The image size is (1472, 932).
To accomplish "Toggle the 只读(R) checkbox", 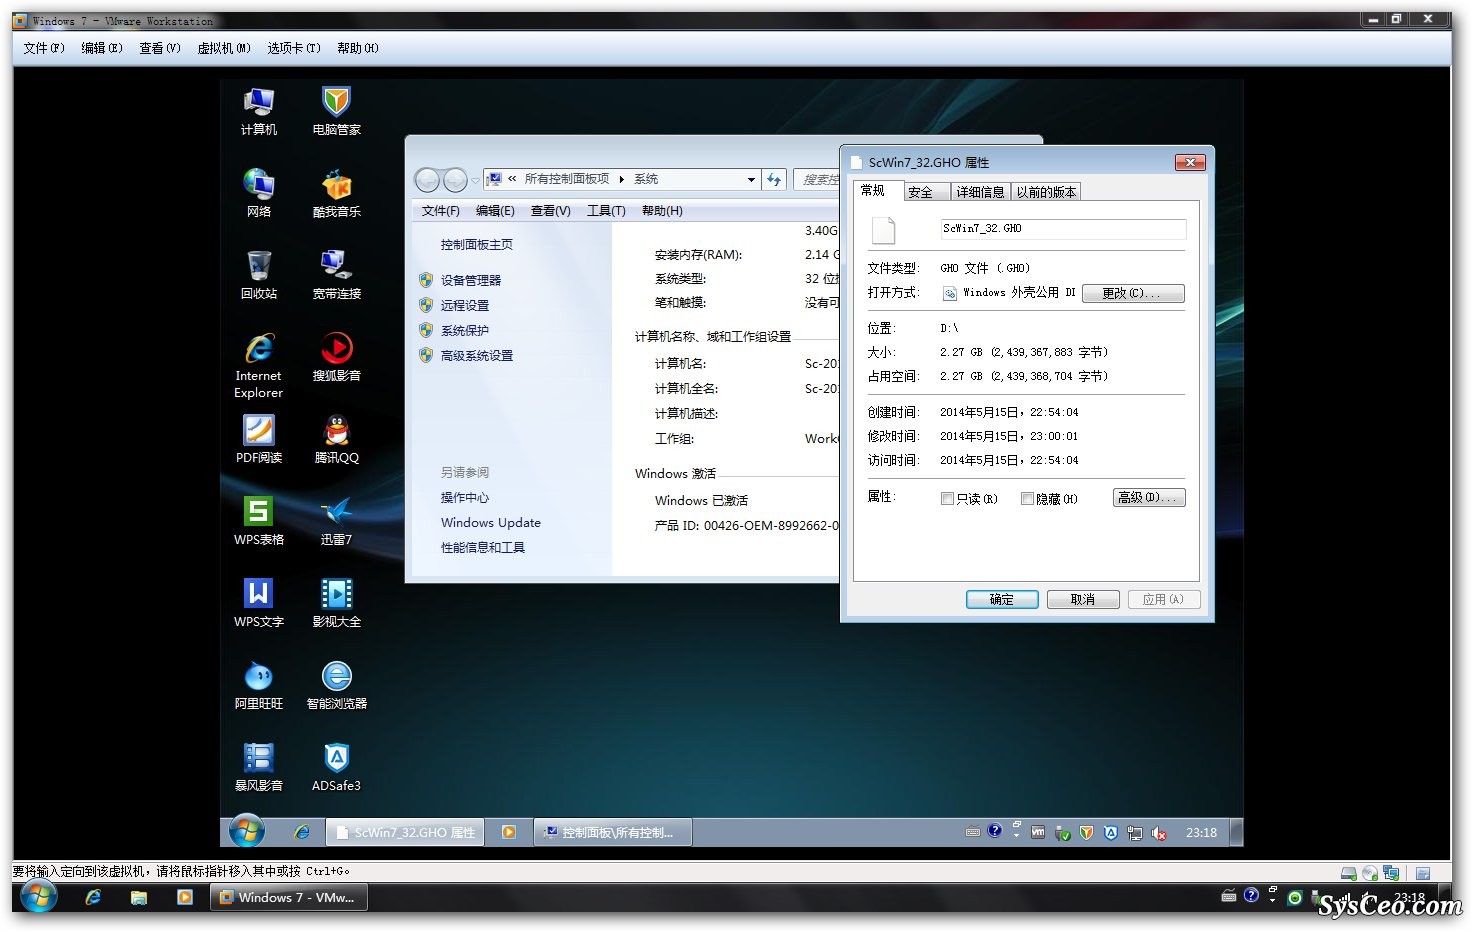I will tap(947, 499).
